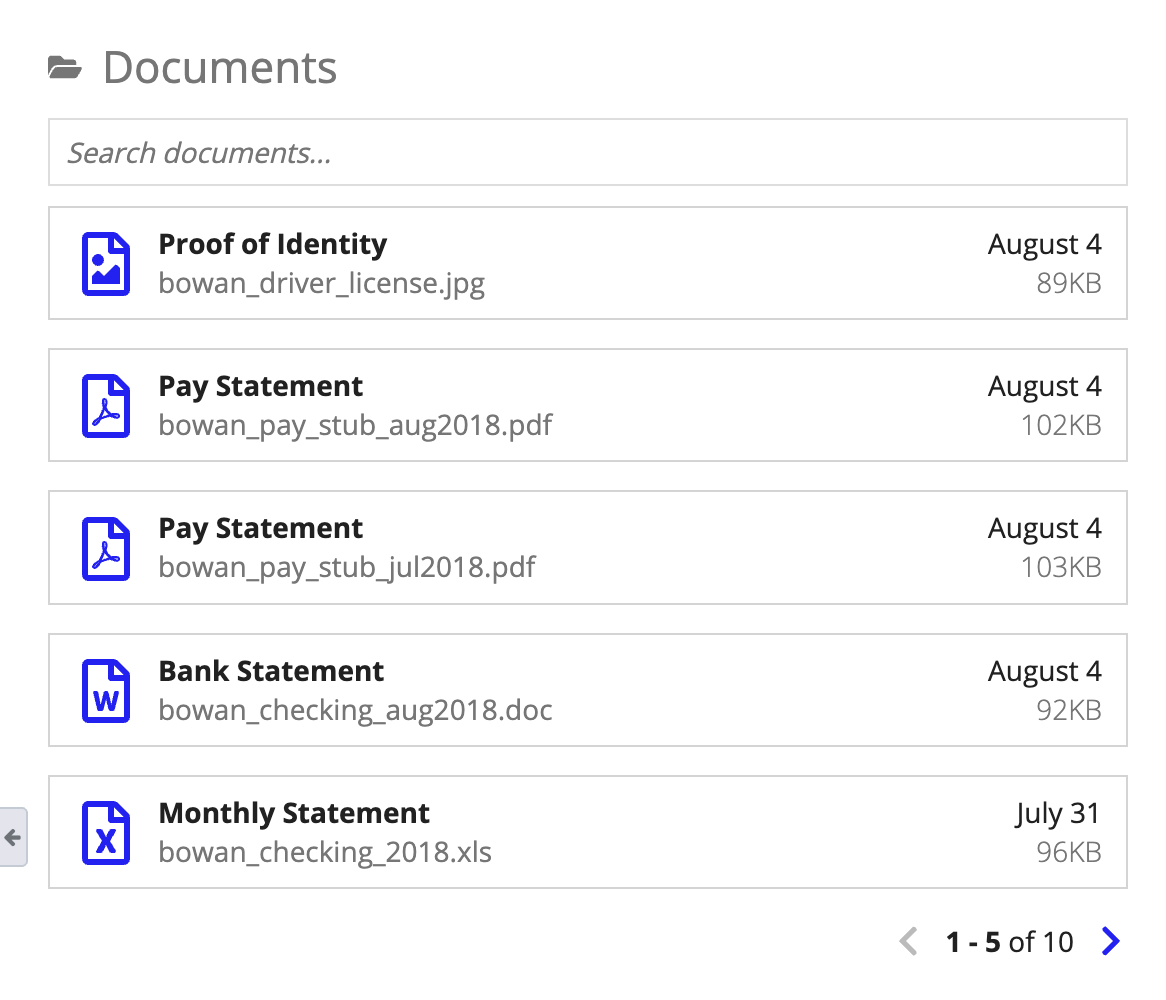Click the Word file icon for Bank Statement
This screenshot has height=1000, width=1166.
point(106,691)
